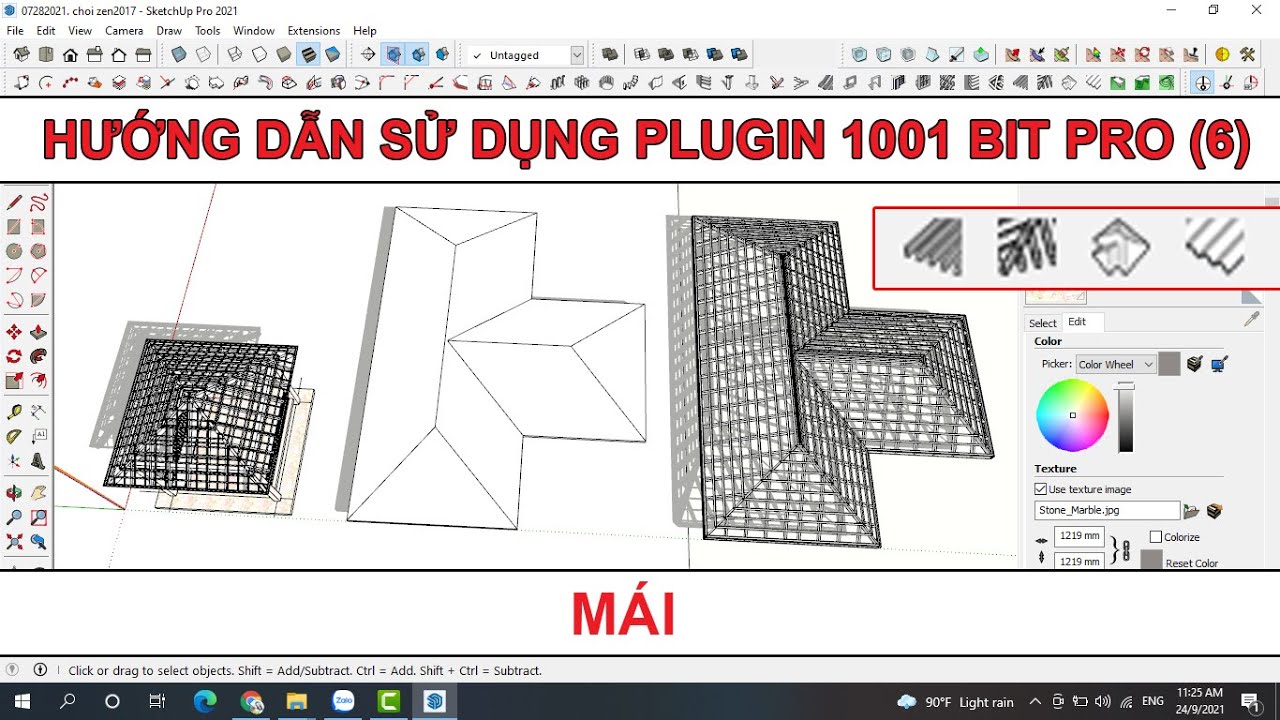Open Microsoft Edge from the taskbar
1280x720 pixels.
pos(205,702)
